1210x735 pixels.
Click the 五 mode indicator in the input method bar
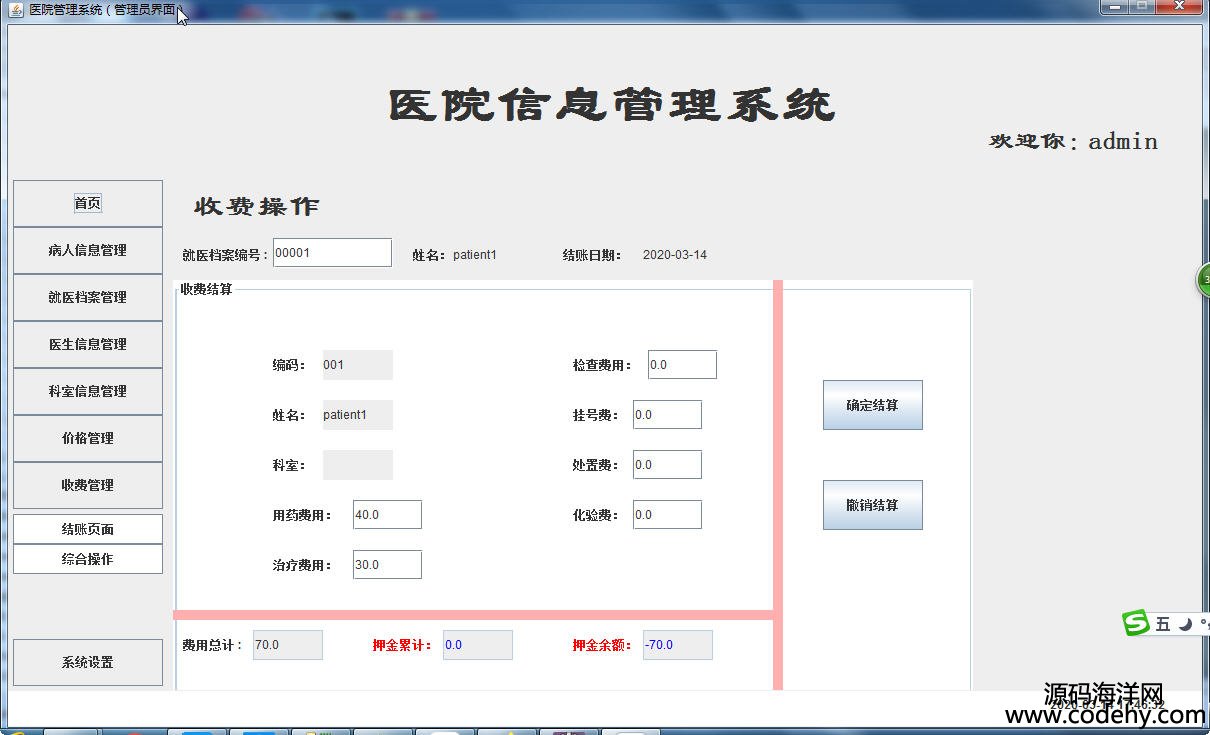[x=1162, y=624]
